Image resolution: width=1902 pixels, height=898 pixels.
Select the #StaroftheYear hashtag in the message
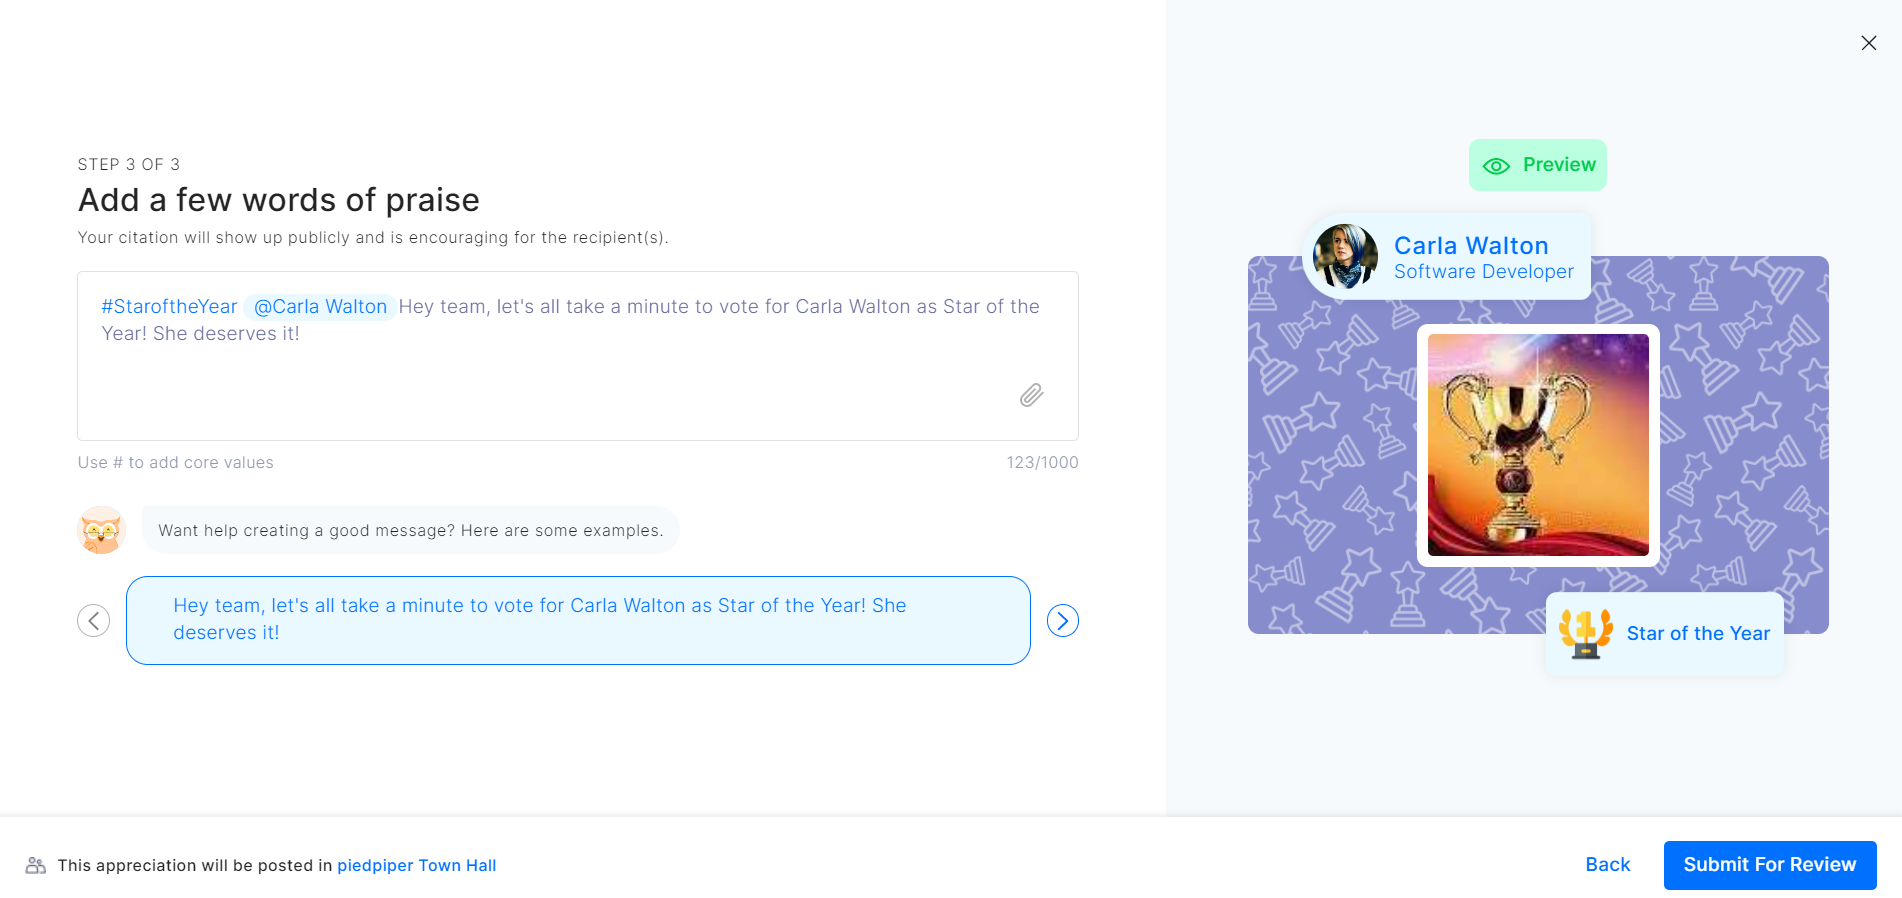tap(169, 307)
